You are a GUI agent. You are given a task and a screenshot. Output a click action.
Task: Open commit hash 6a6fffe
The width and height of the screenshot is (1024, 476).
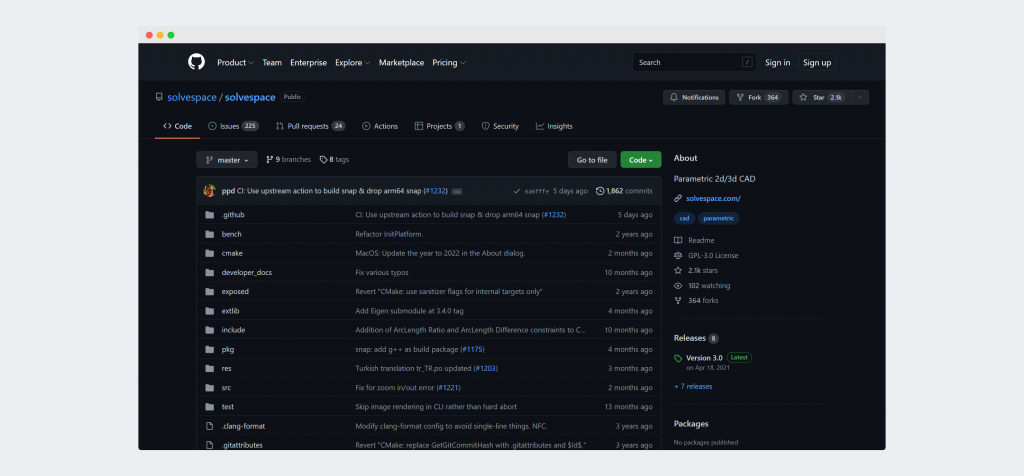click(x=537, y=191)
